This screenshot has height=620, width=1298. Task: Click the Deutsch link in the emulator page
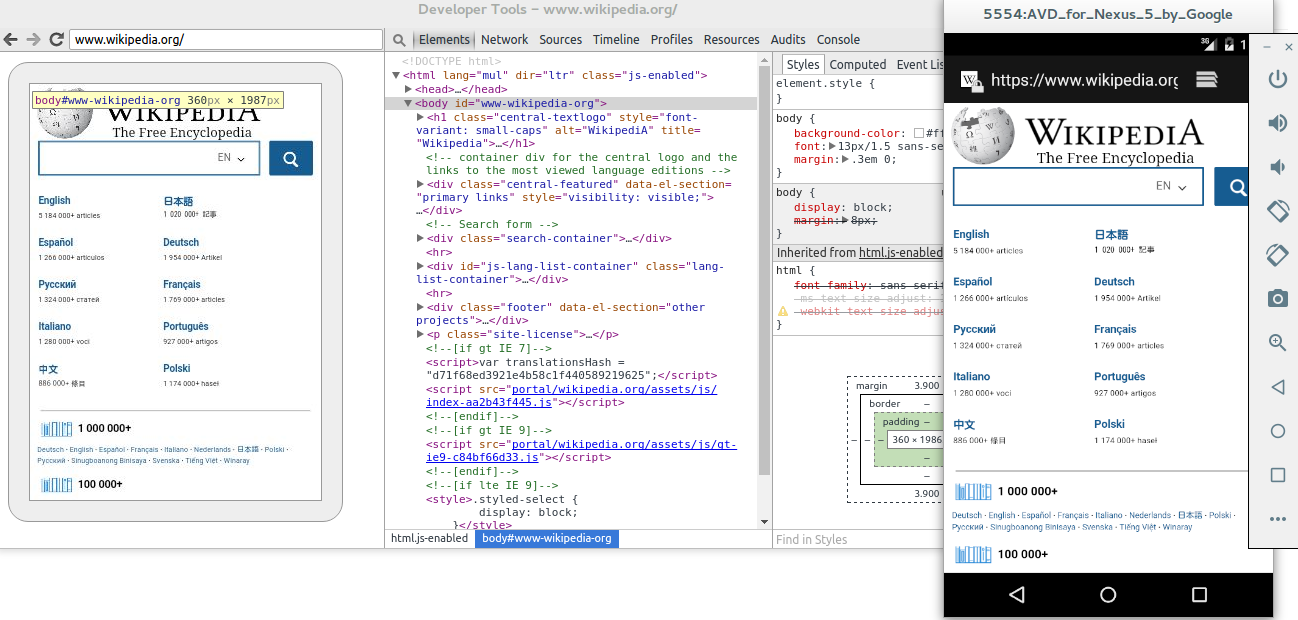click(1114, 282)
